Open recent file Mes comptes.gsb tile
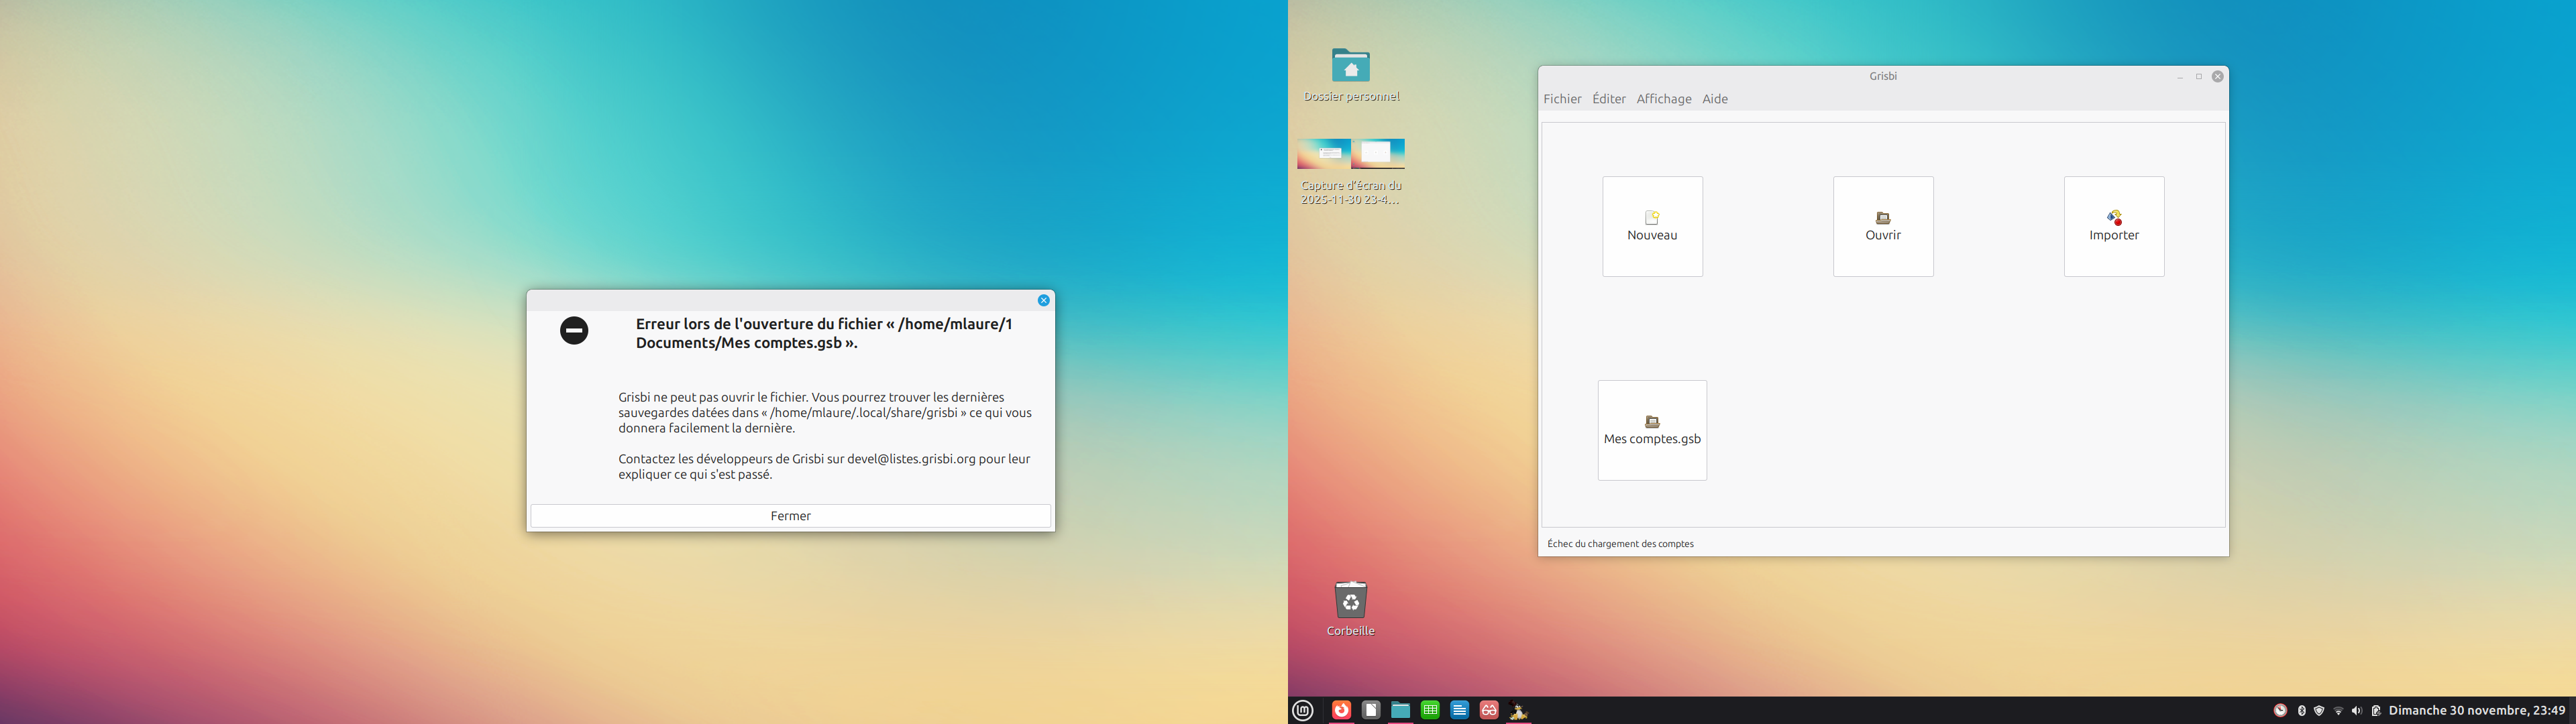The image size is (2576, 724). pyautogui.click(x=1652, y=430)
